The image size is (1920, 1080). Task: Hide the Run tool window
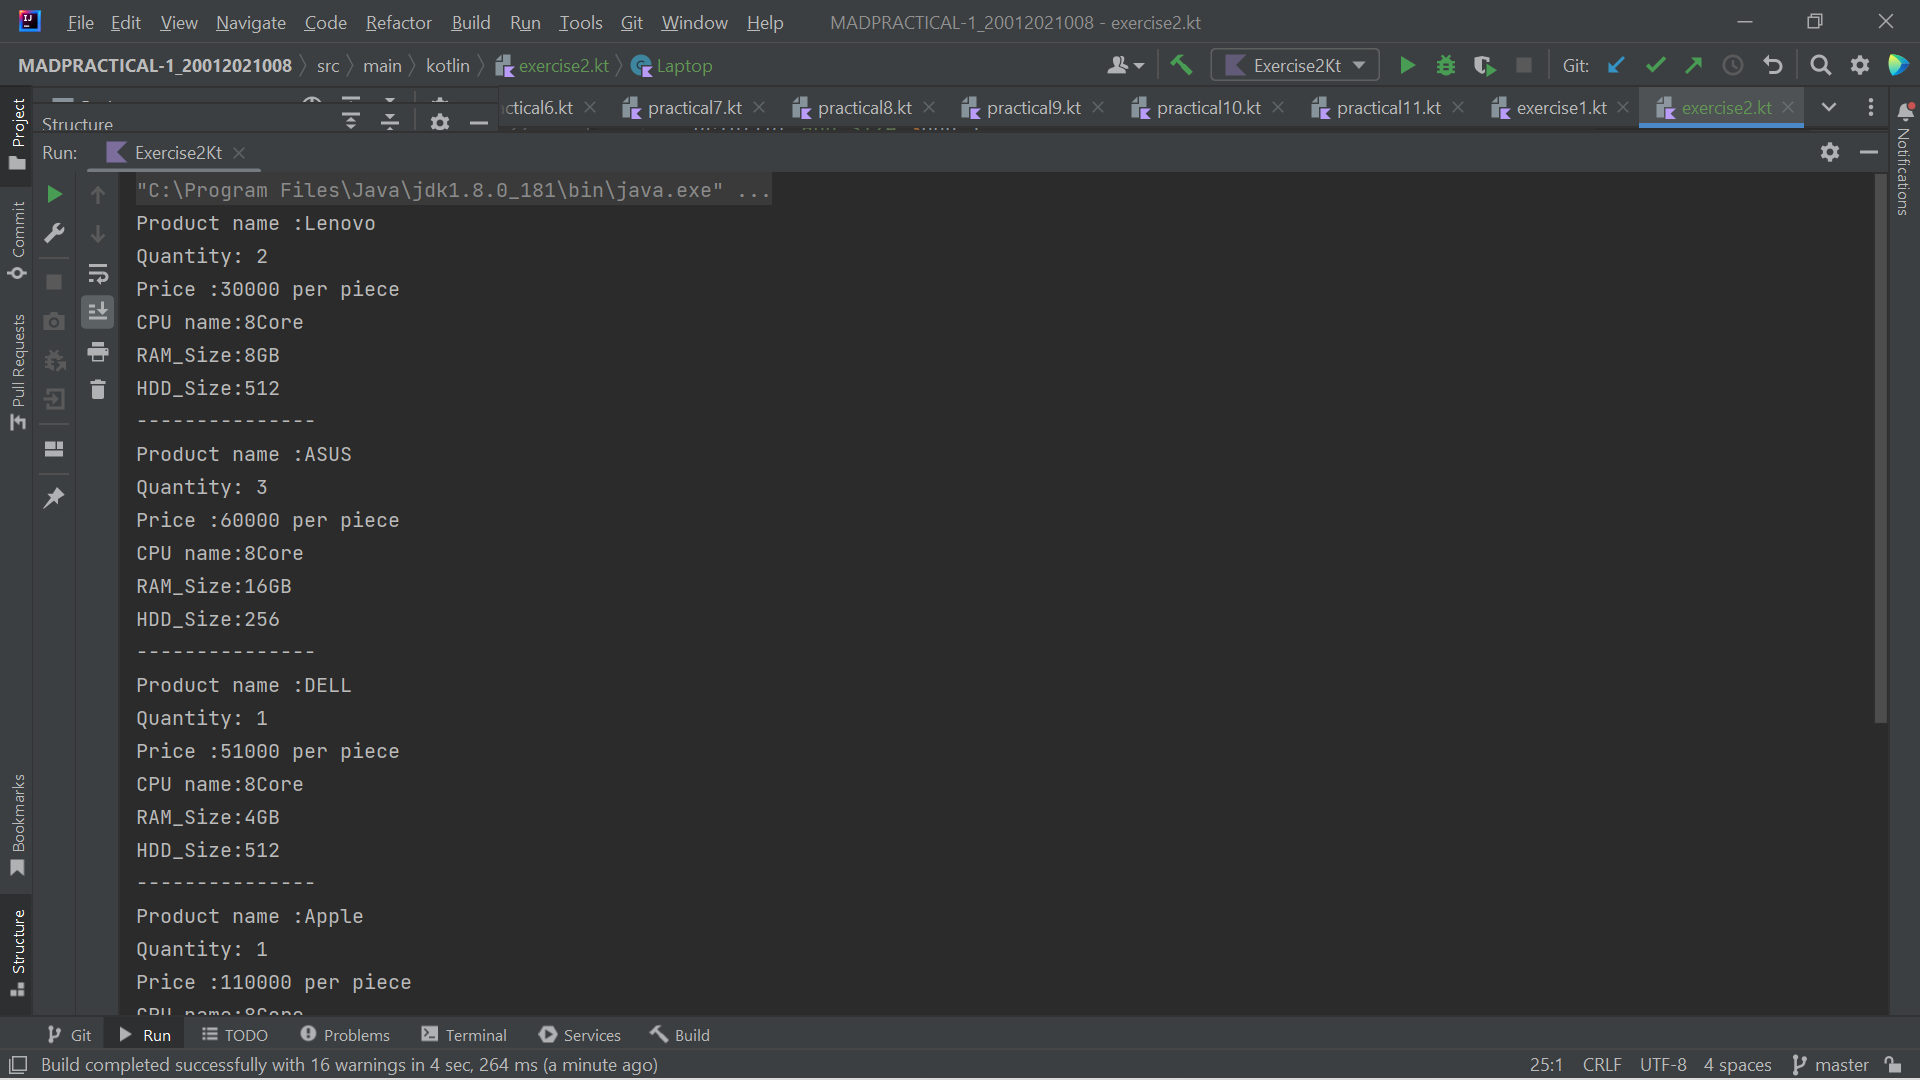tap(1869, 152)
